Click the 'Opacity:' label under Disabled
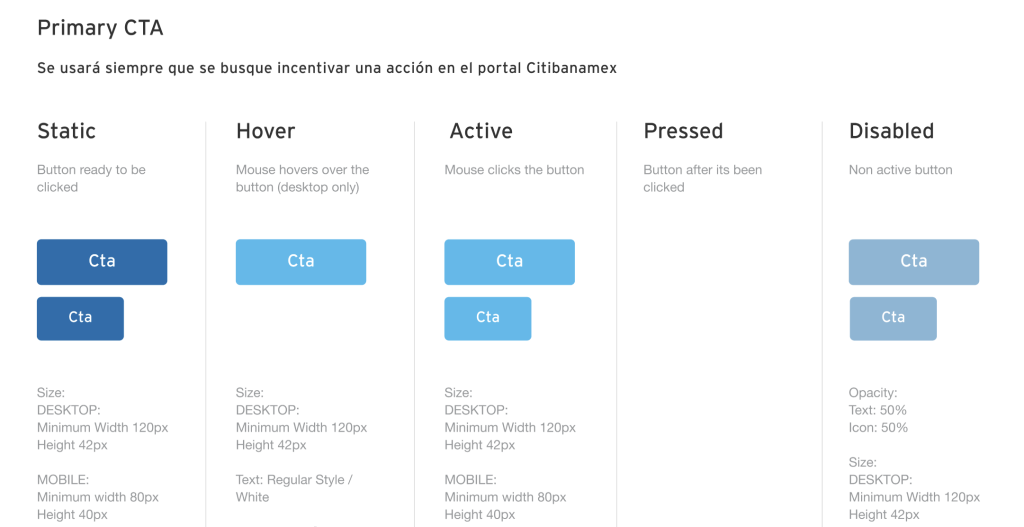Viewport: 1024px width, 527px height. click(873, 393)
